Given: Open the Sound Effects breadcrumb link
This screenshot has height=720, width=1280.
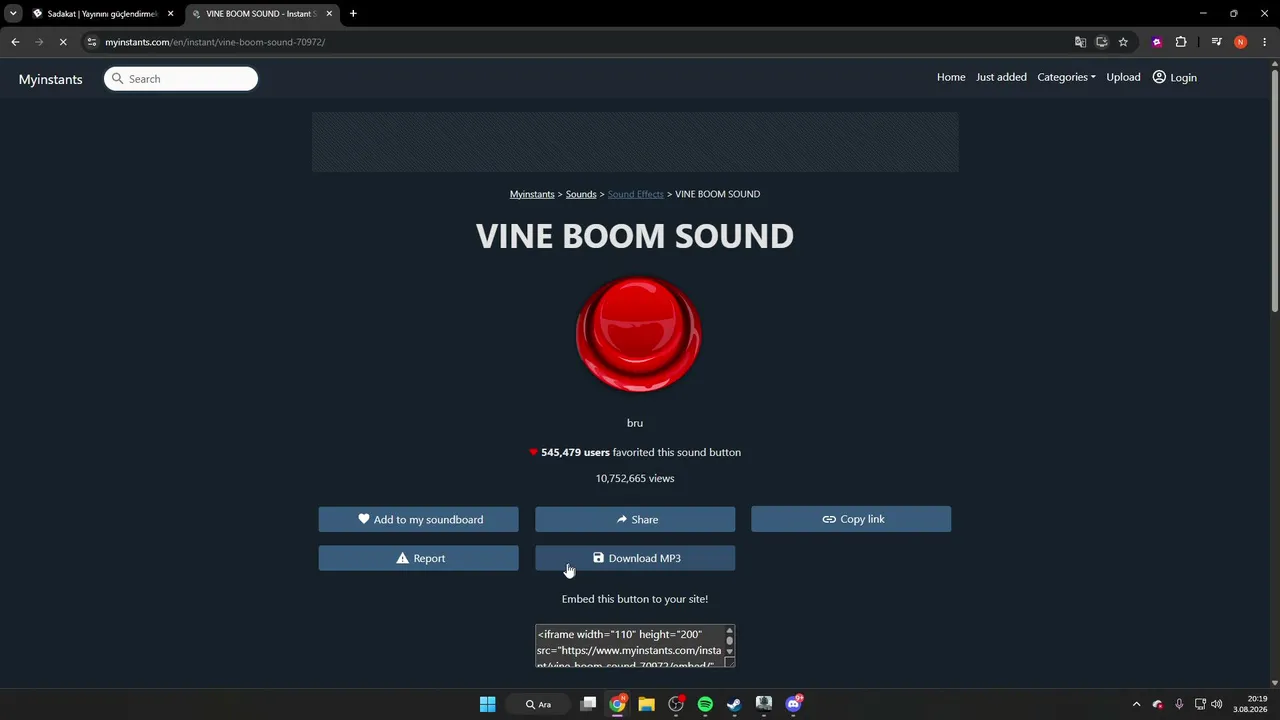Looking at the screenshot, I should pos(636,194).
